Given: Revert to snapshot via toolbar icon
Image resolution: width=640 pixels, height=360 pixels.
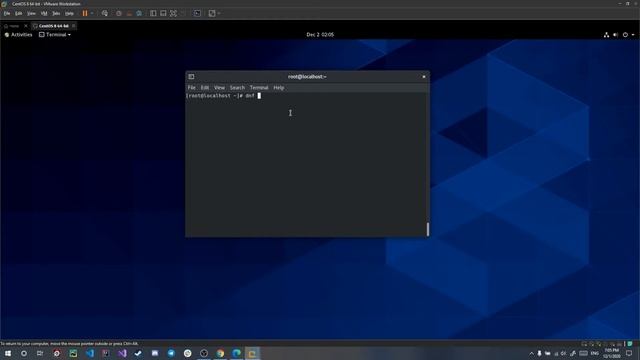Looking at the screenshot, I should pos(129,13).
